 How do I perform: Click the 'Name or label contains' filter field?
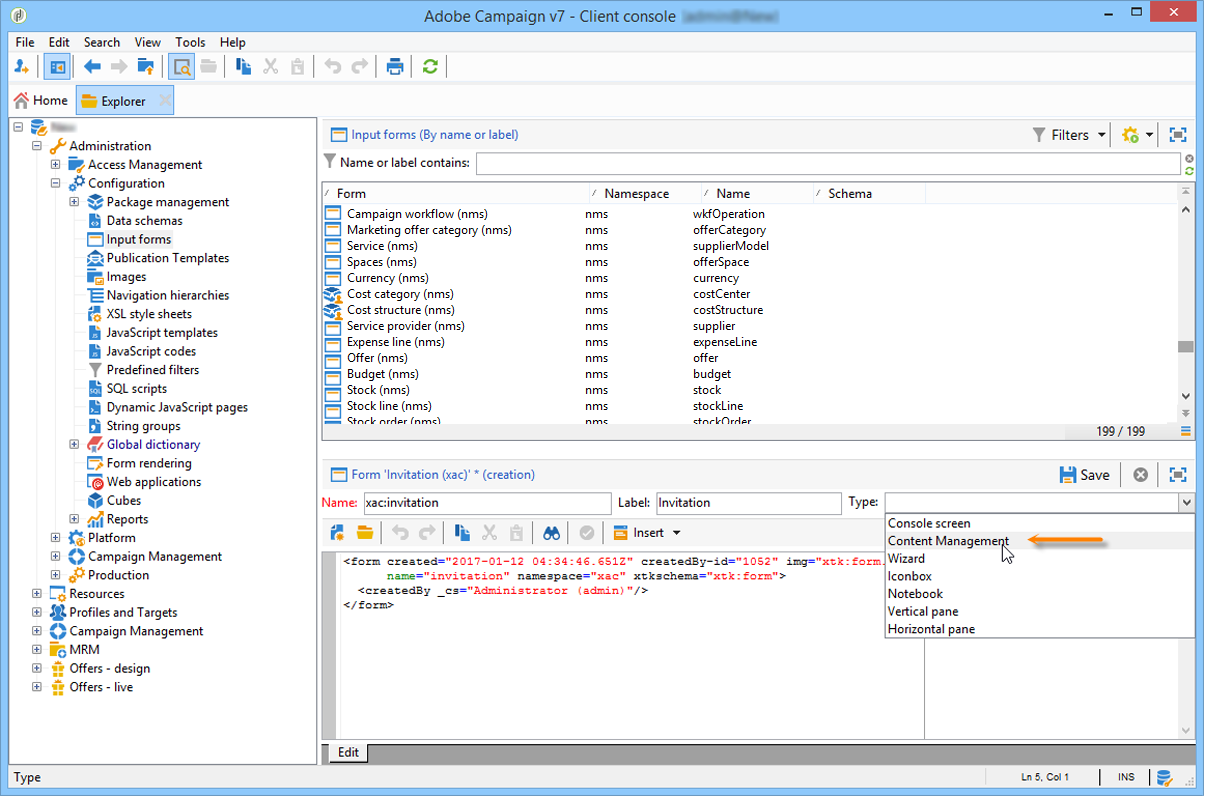coord(827,163)
